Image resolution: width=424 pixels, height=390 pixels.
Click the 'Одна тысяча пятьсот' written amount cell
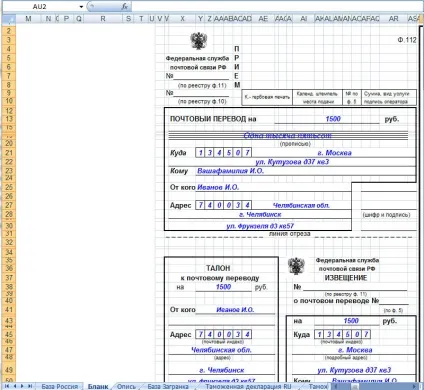click(x=288, y=135)
